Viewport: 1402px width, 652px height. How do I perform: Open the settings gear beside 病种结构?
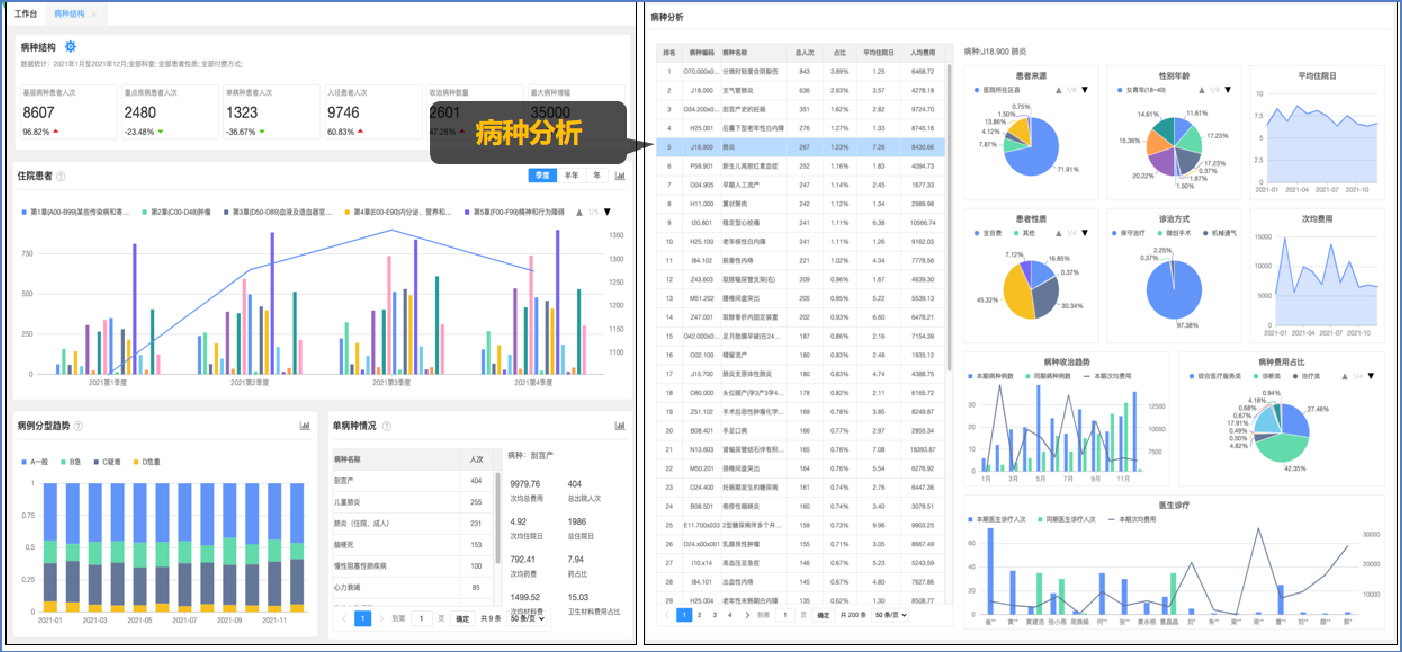(x=70, y=46)
